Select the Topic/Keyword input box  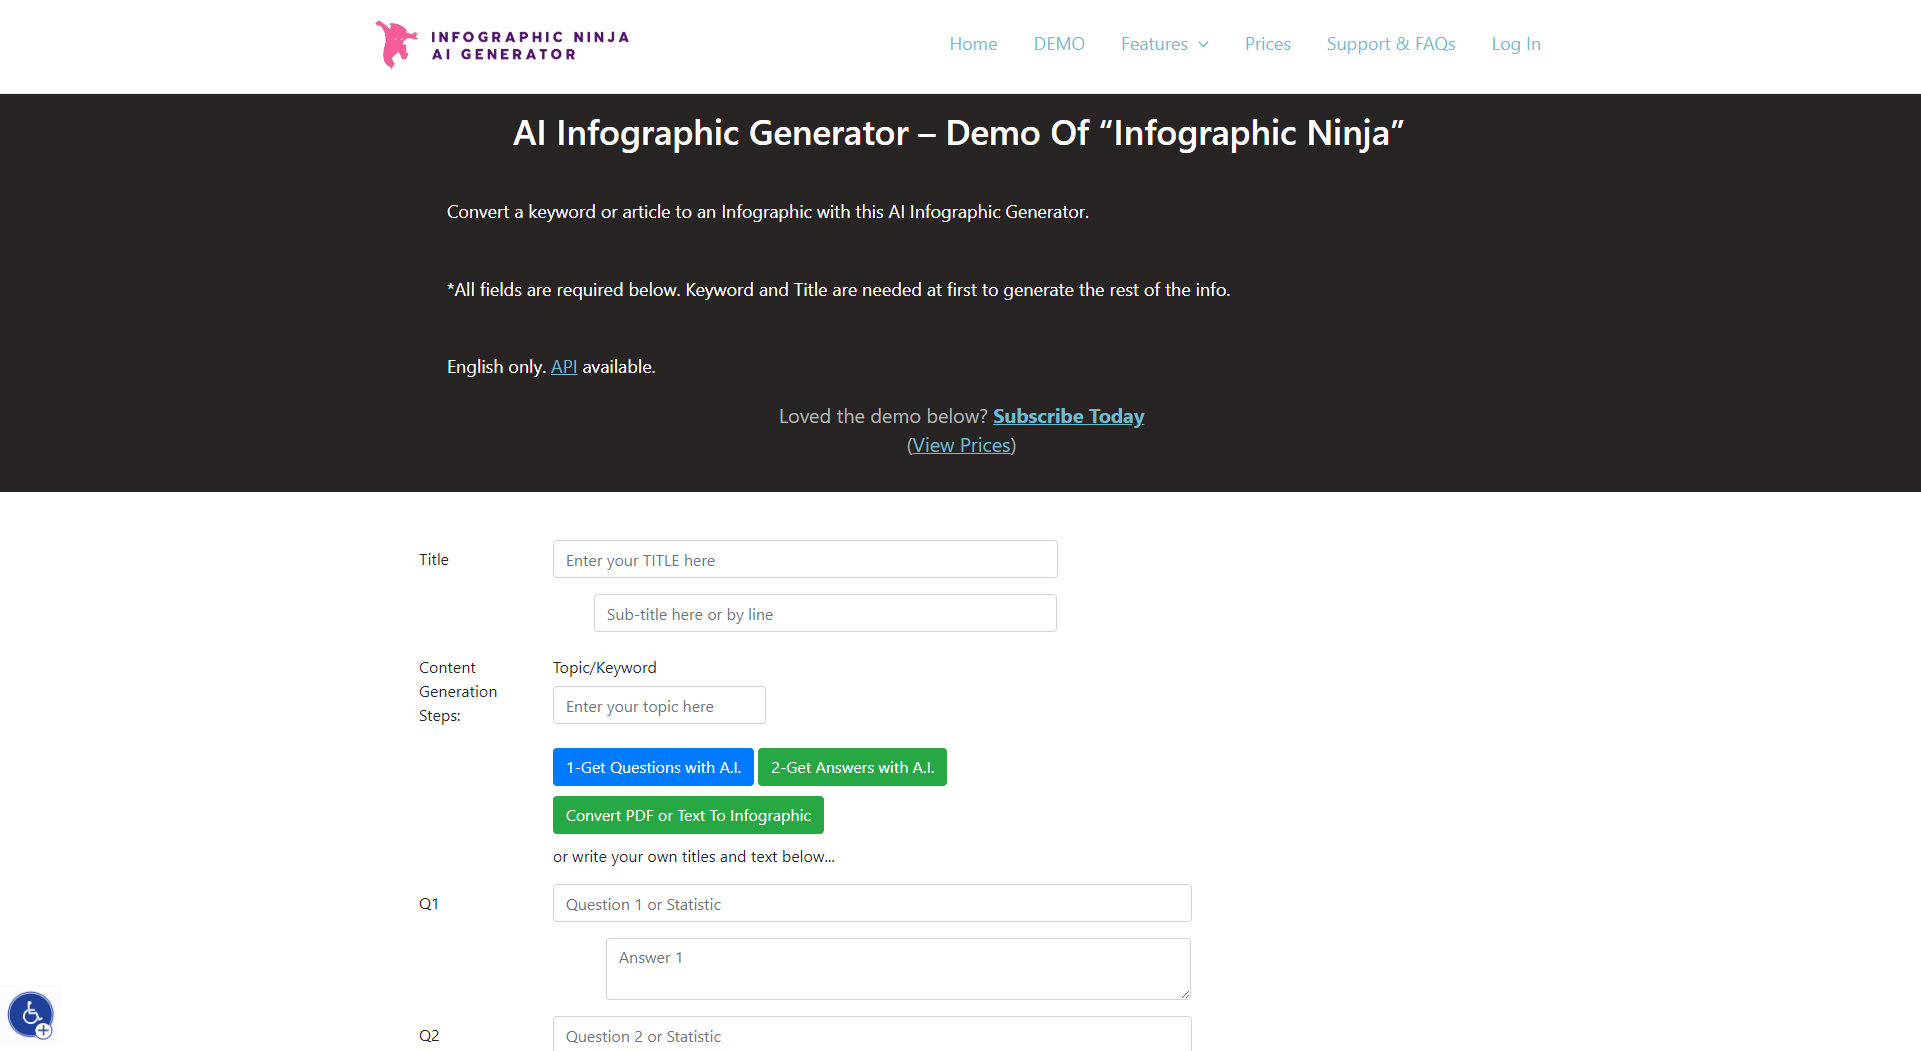pos(658,706)
